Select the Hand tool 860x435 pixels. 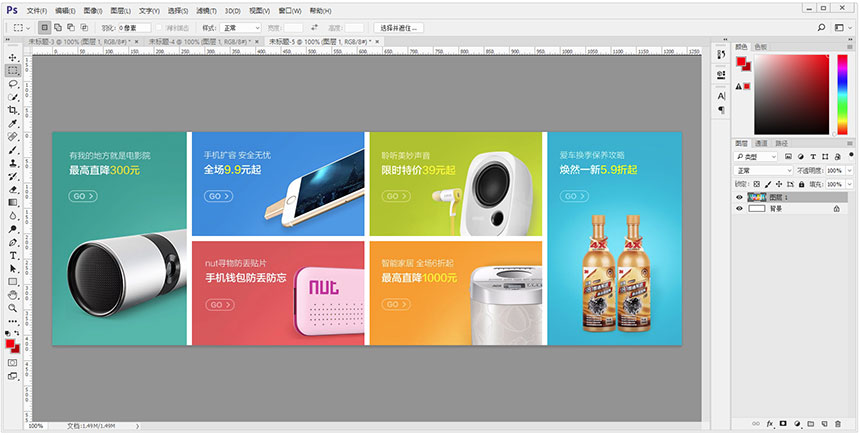click(13, 294)
